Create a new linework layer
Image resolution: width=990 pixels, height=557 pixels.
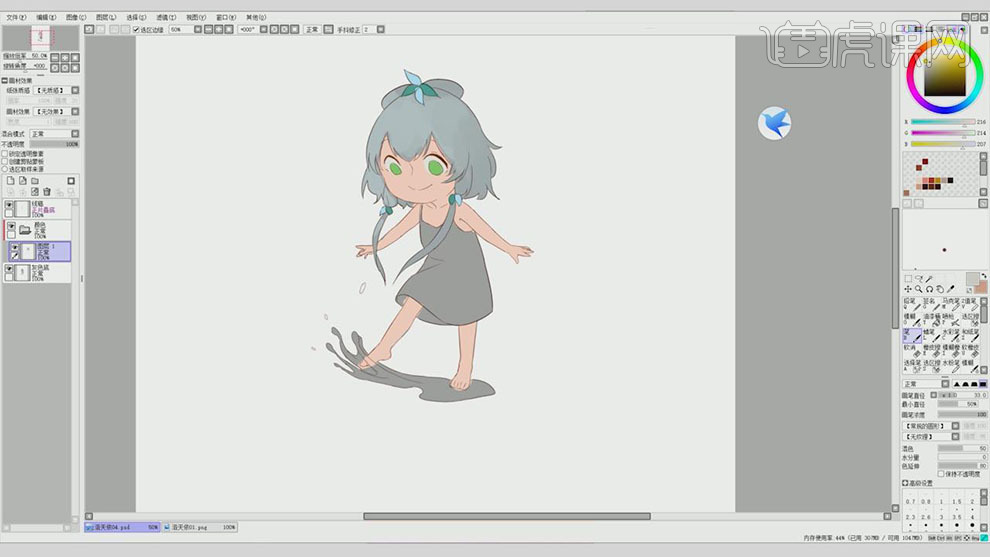click(x=23, y=181)
